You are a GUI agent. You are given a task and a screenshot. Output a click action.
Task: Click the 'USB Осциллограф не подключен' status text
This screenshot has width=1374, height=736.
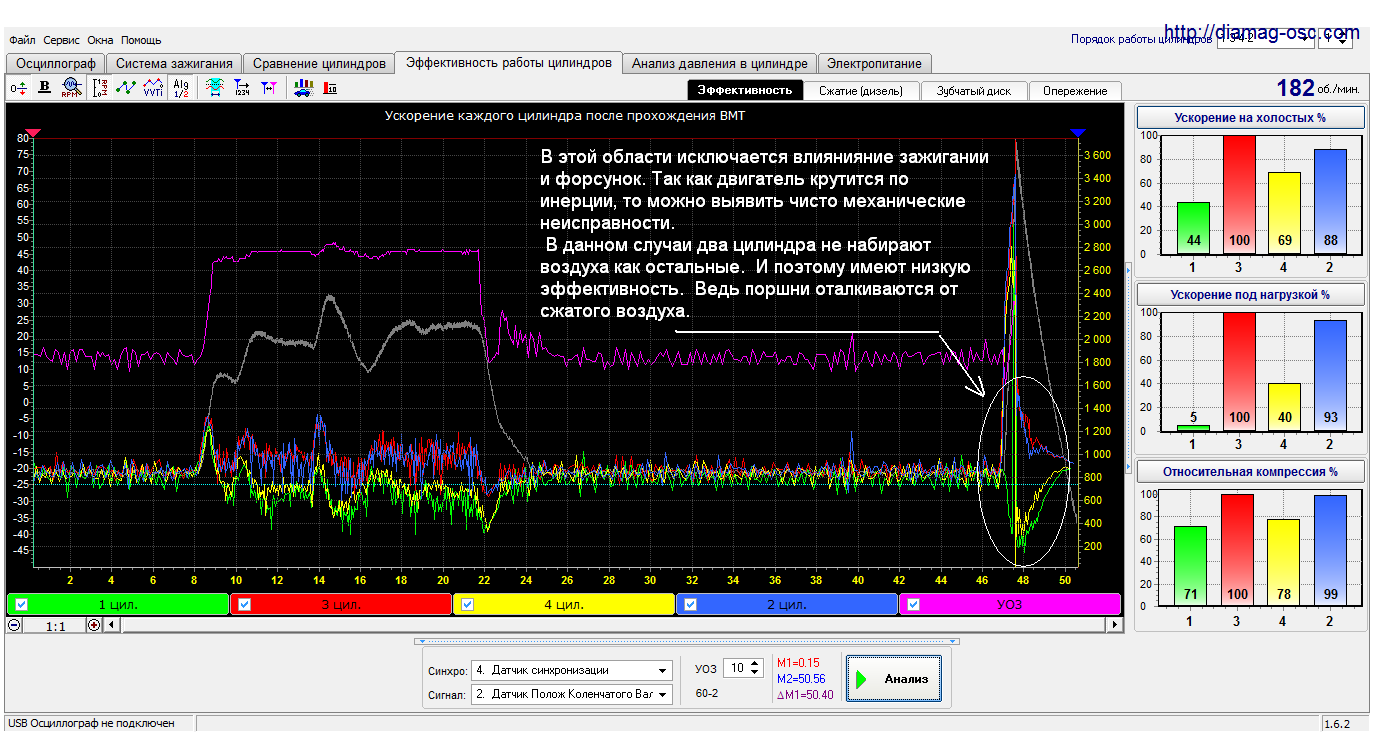tap(91, 723)
